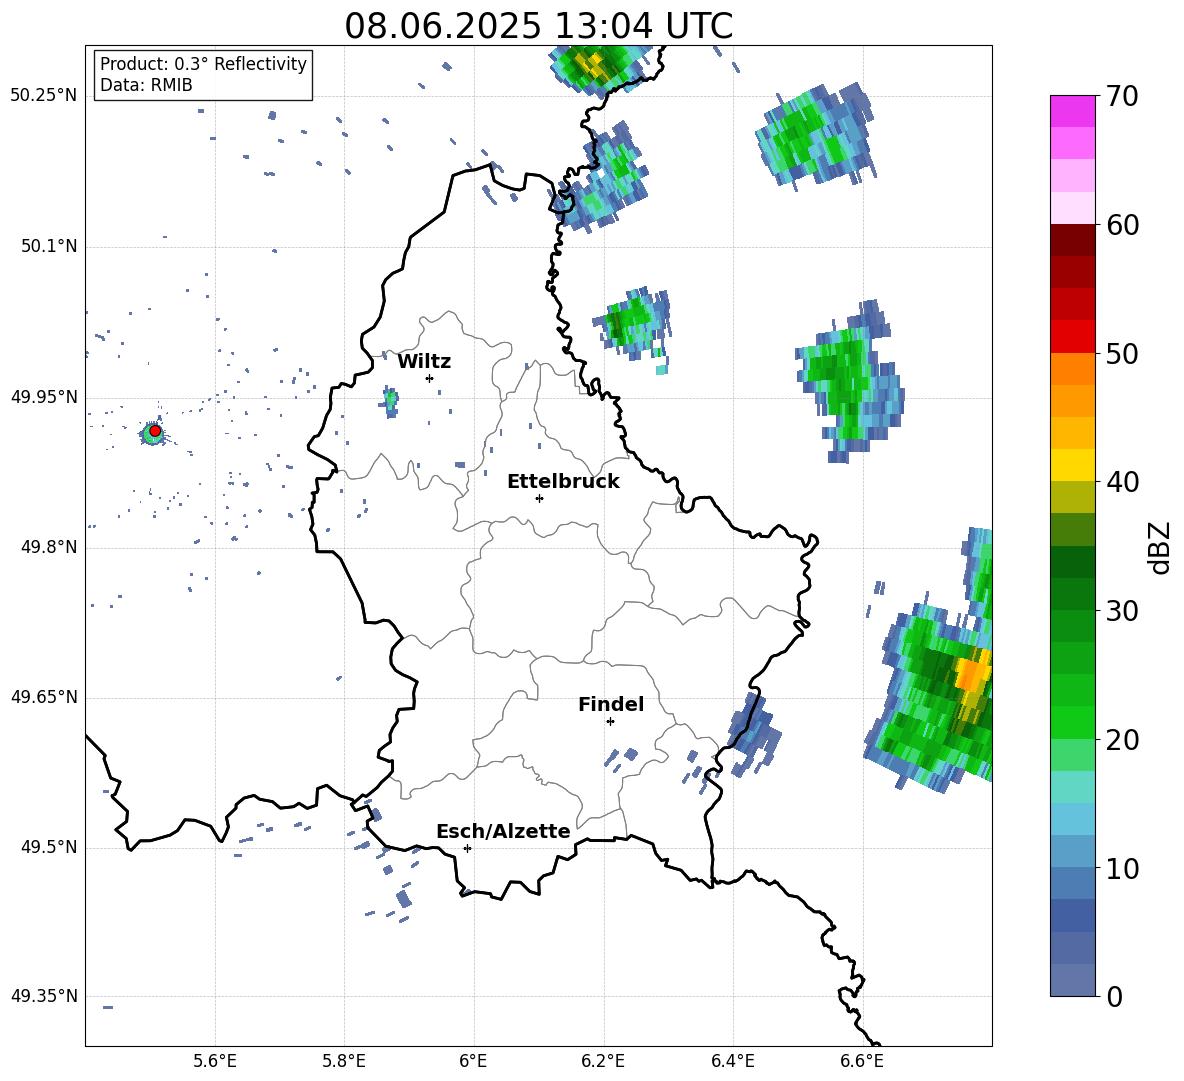Image resolution: width=1184 pixels, height=1081 pixels.
Task: Click the 20 colorbar tick label
Action: click(1122, 740)
